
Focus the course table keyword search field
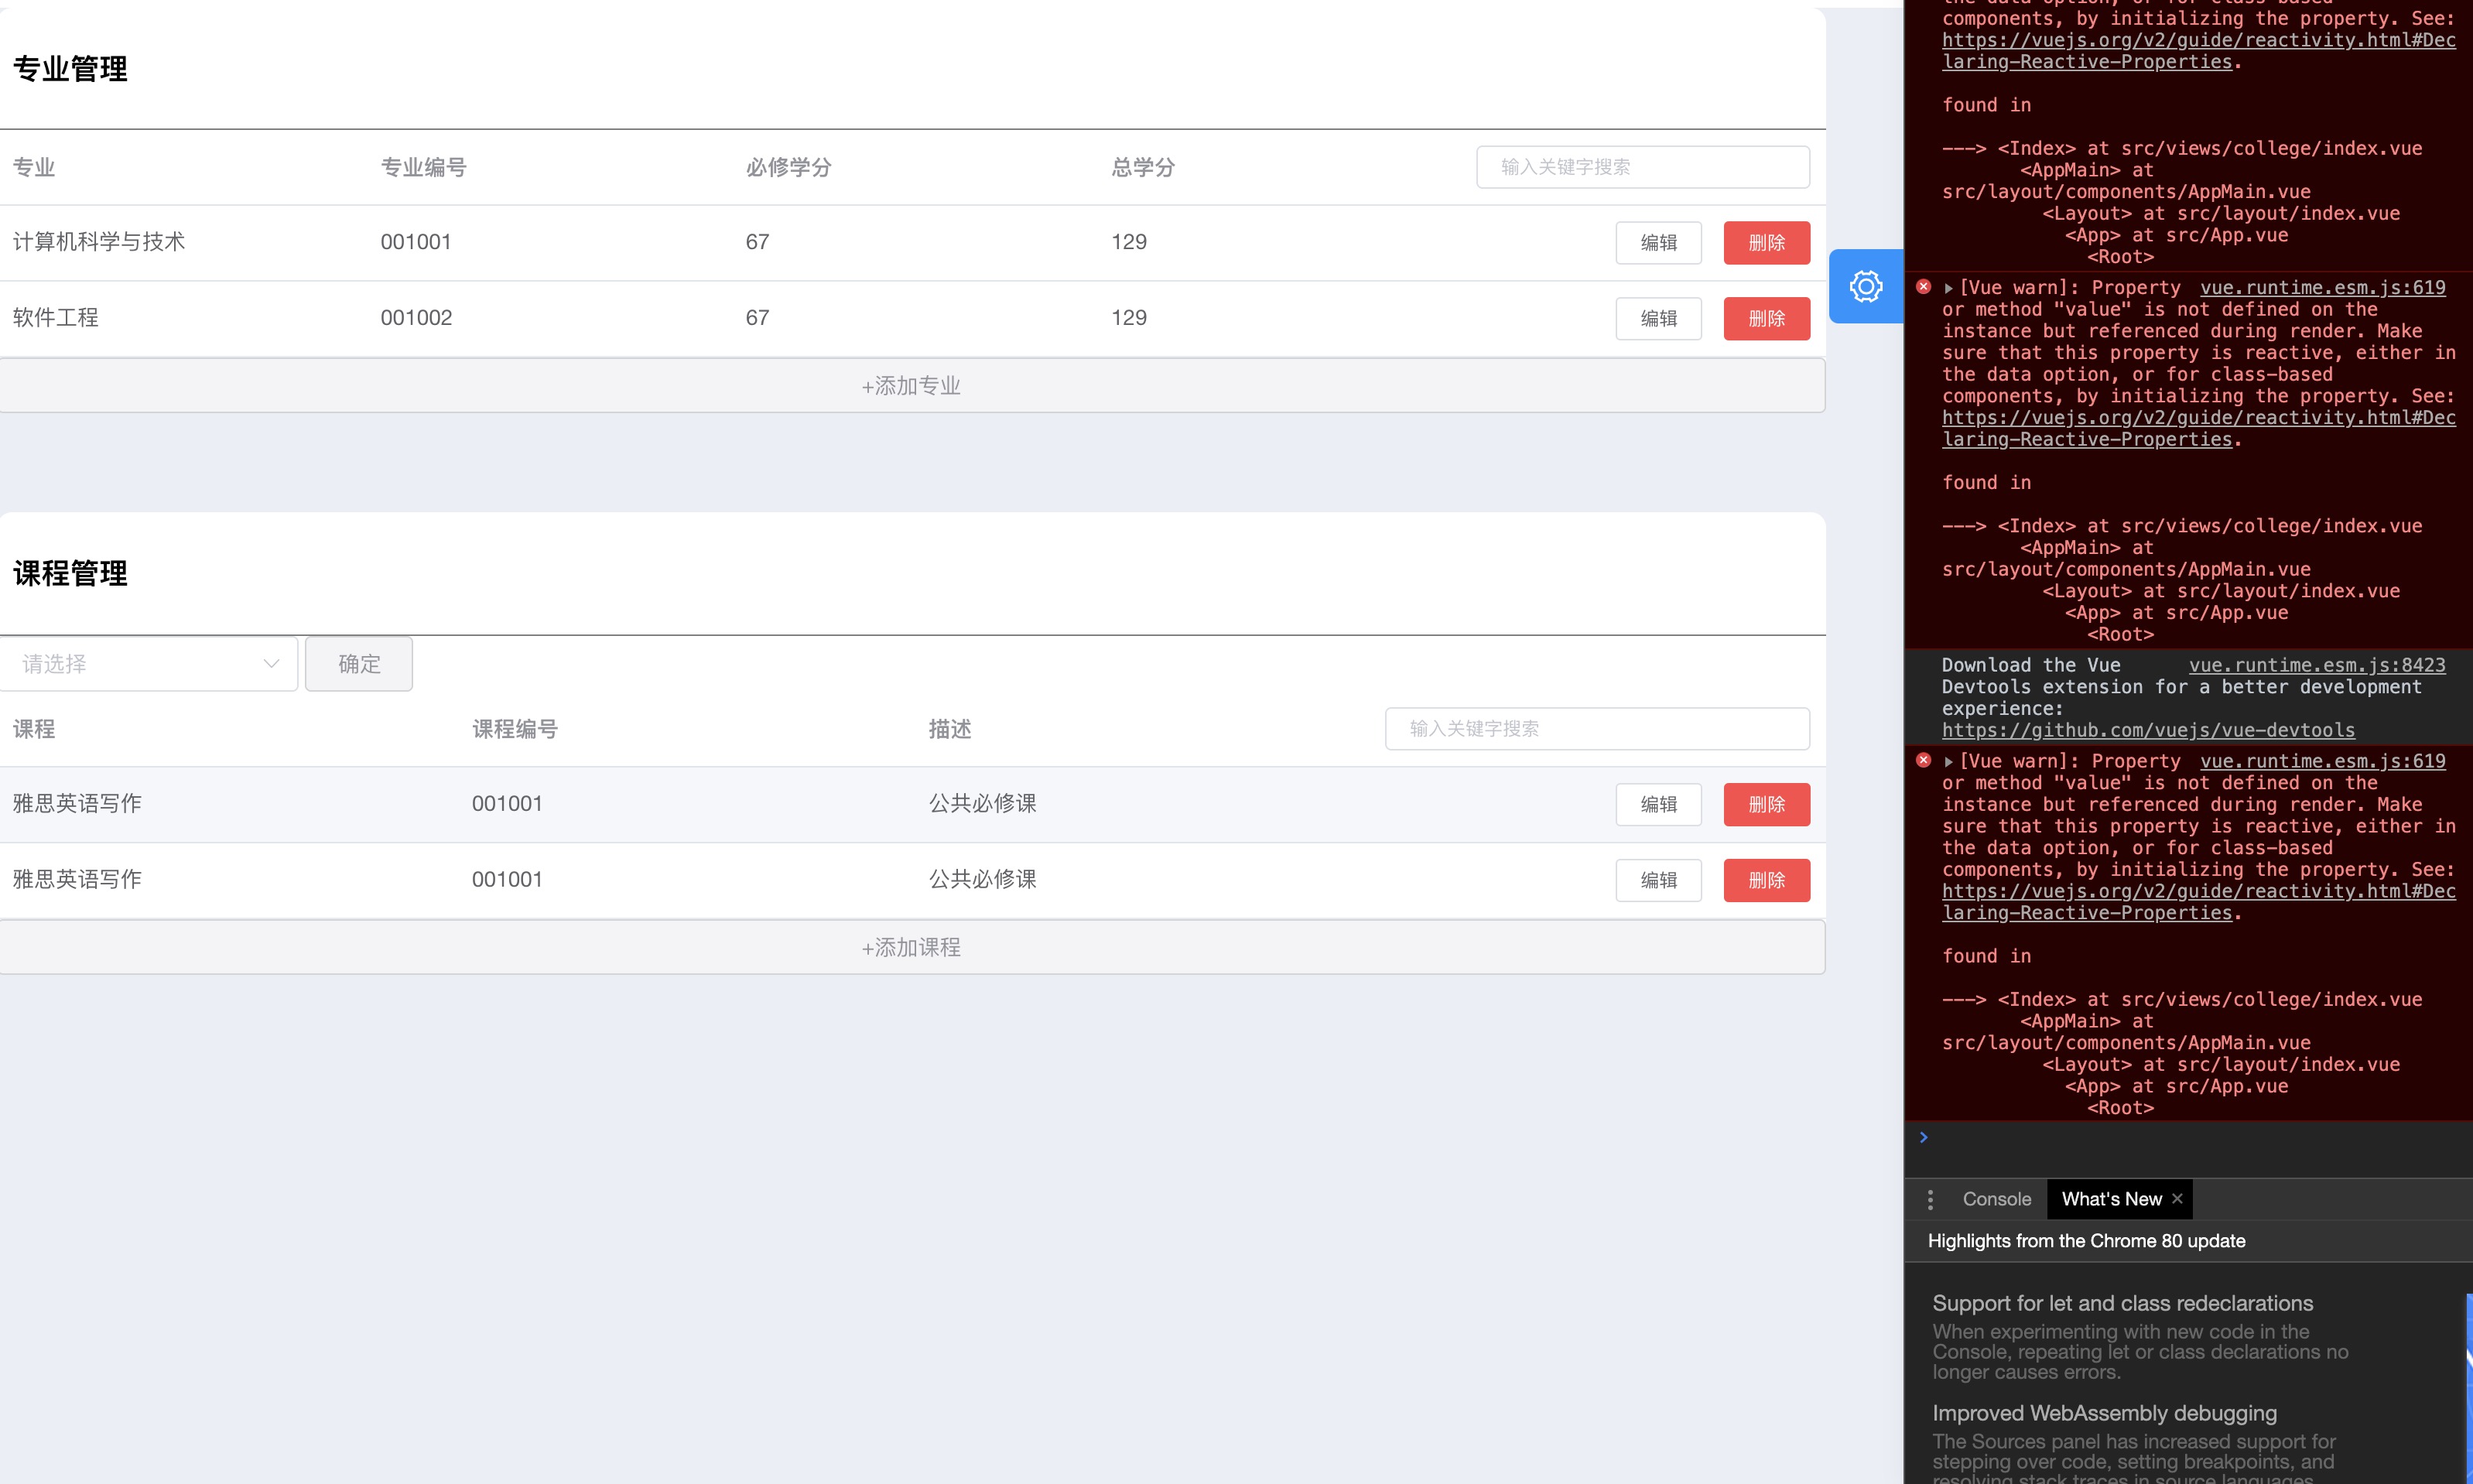(x=1596, y=729)
